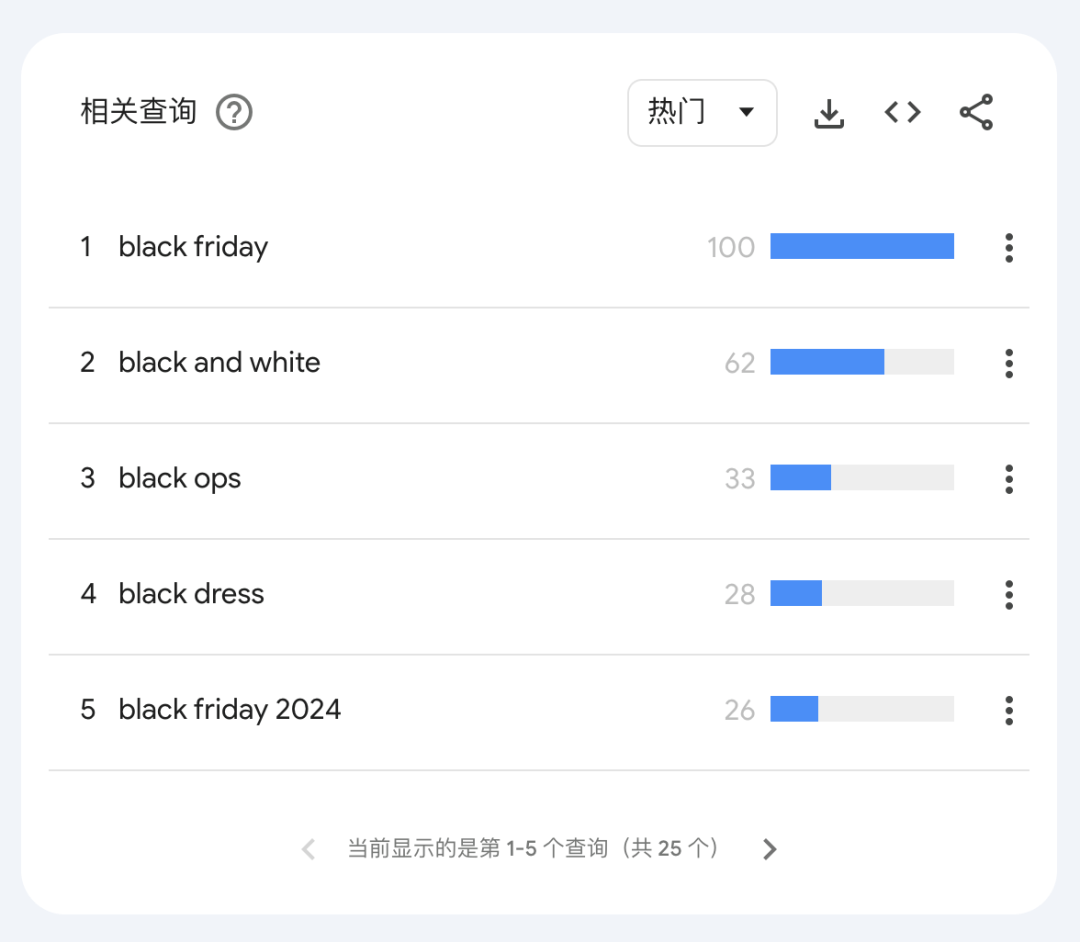
Task: Click the 28 score bar for black dress
Action: click(862, 594)
